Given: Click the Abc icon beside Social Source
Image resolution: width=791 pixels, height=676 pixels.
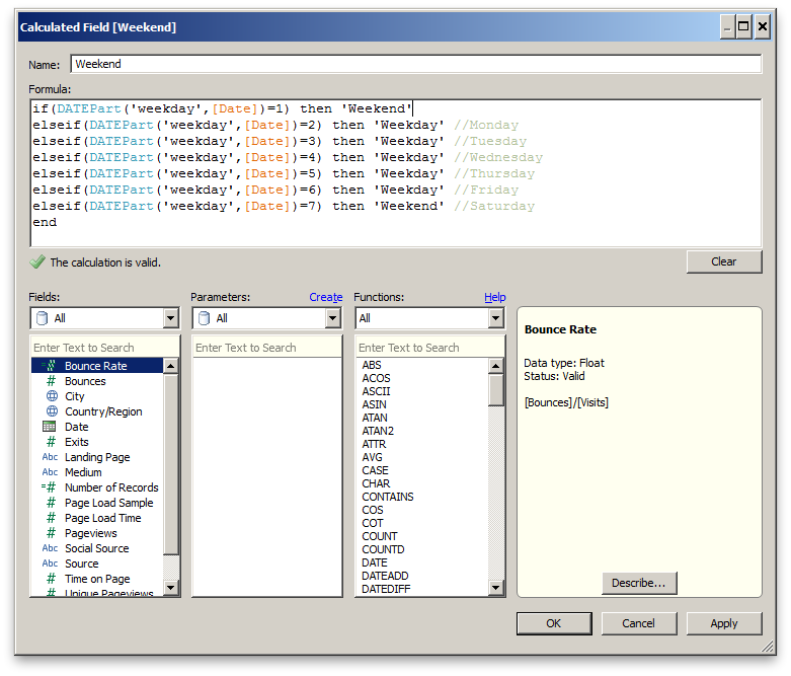Looking at the screenshot, I should pyautogui.click(x=50, y=548).
